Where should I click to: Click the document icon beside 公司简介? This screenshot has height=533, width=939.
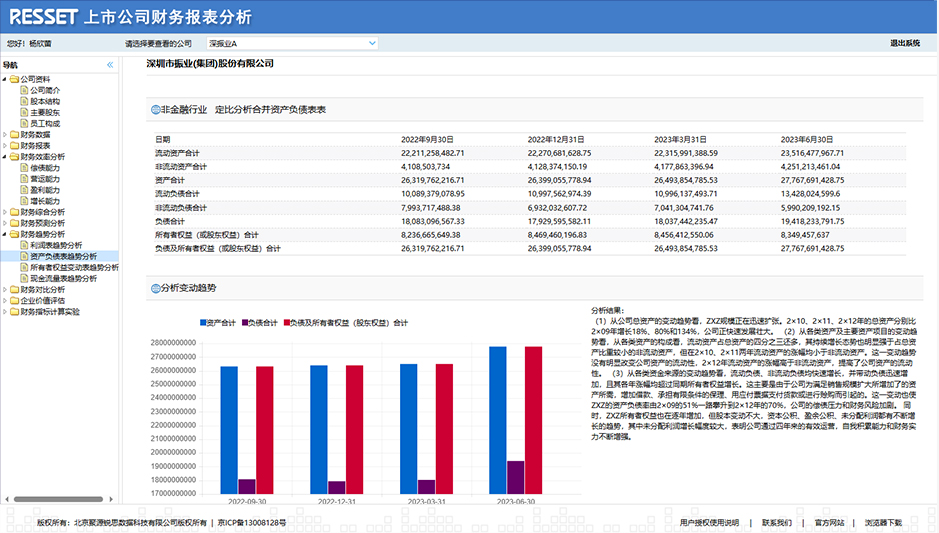click(25, 90)
